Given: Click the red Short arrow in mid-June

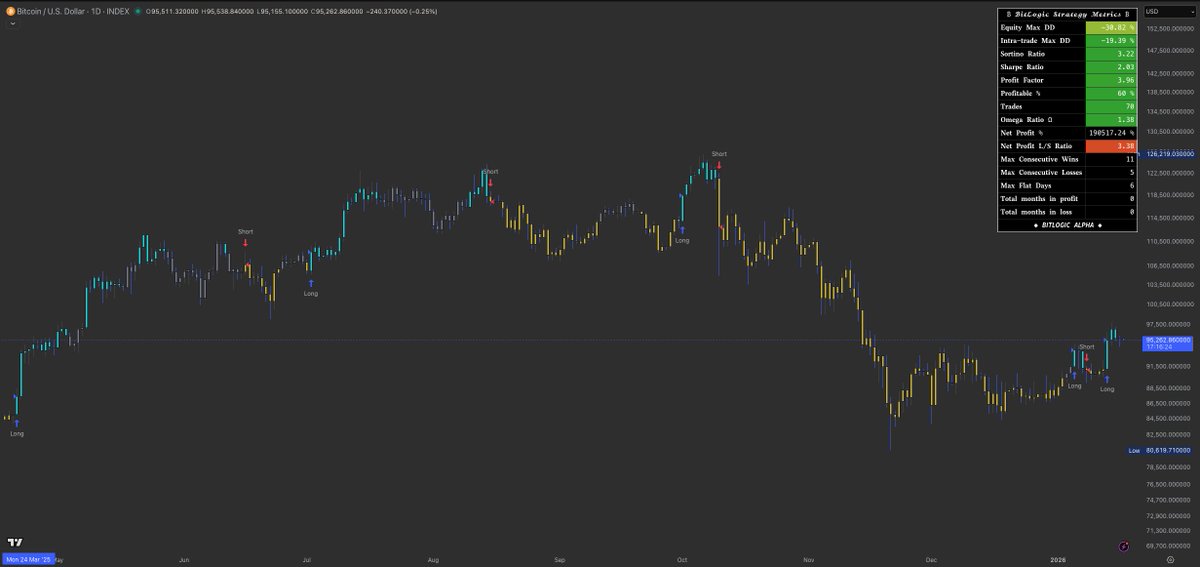Looking at the screenshot, I should pos(245,243).
